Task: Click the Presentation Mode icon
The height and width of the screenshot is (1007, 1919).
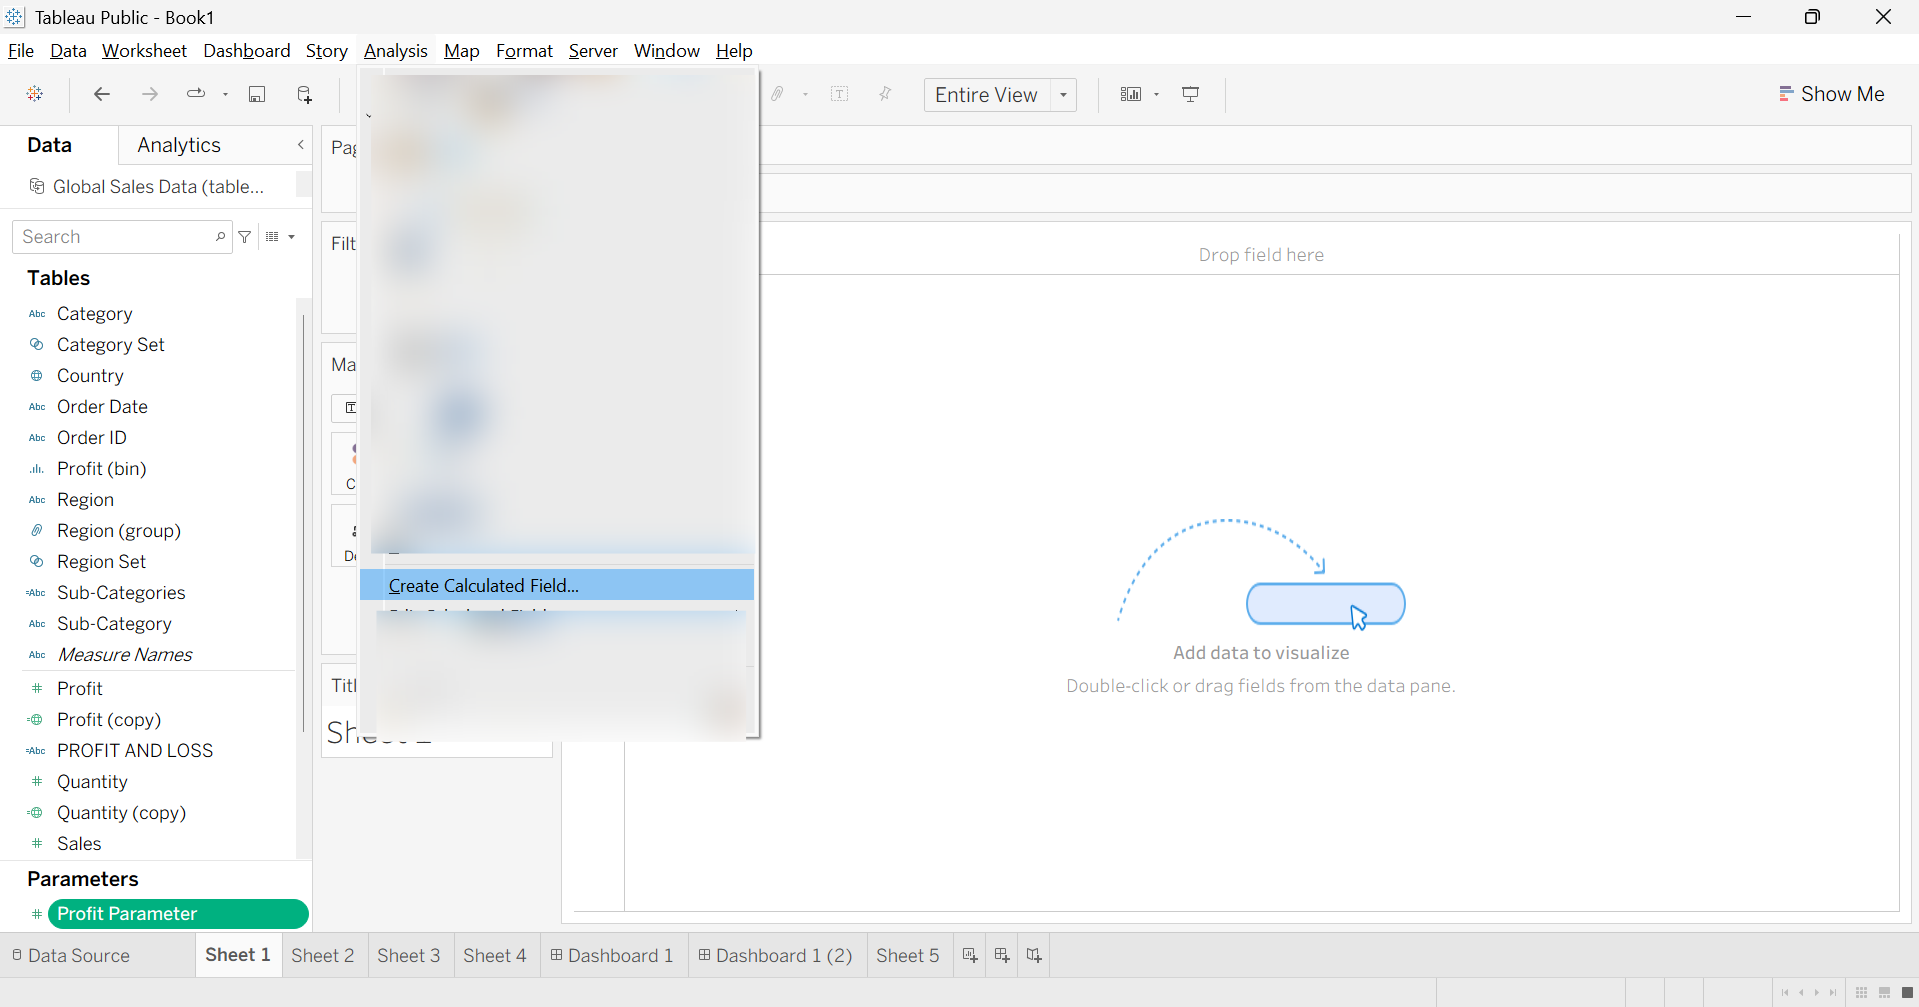Action: (x=1190, y=94)
